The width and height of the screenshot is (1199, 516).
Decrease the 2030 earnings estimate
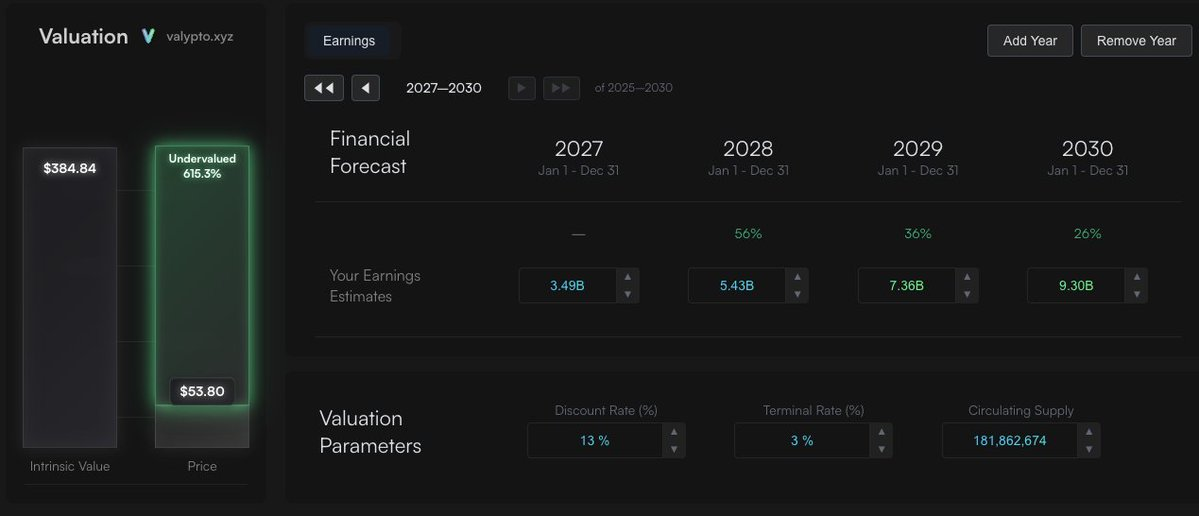coord(1137,294)
